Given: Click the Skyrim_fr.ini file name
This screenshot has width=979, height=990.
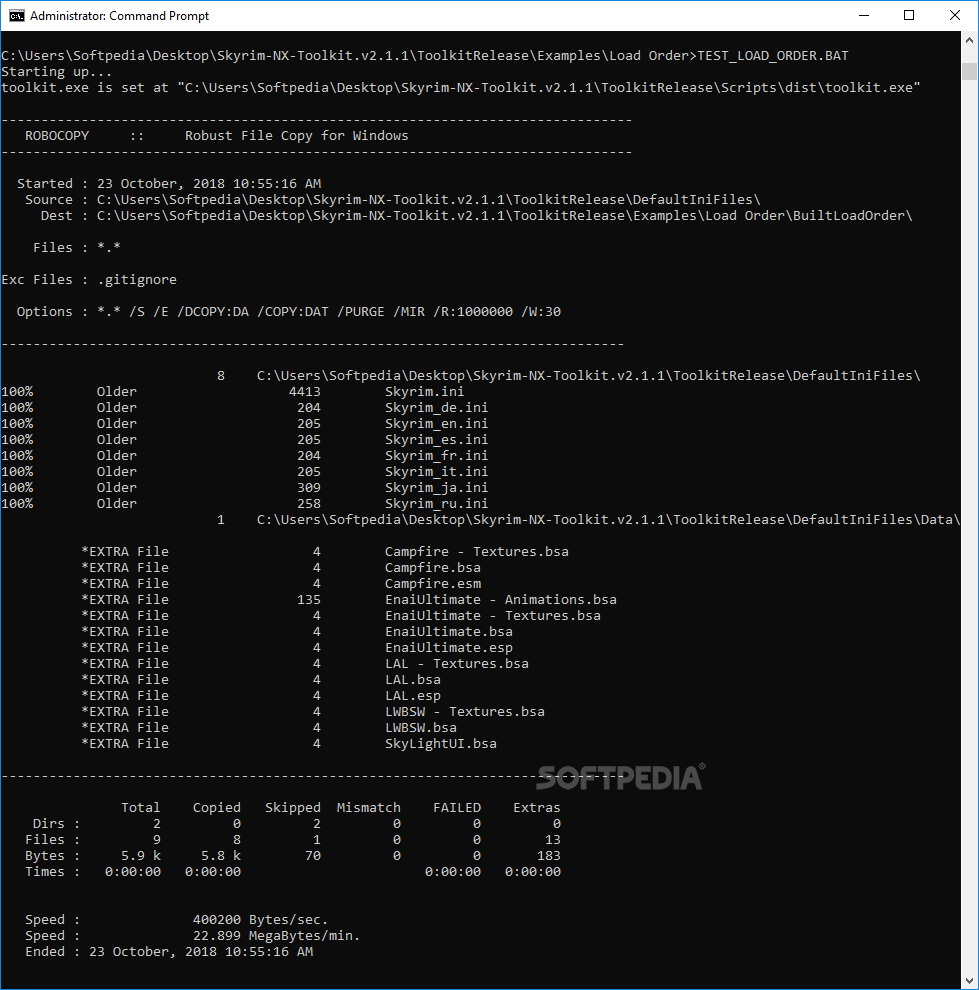Looking at the screenshot, I should tap(436, 456).
